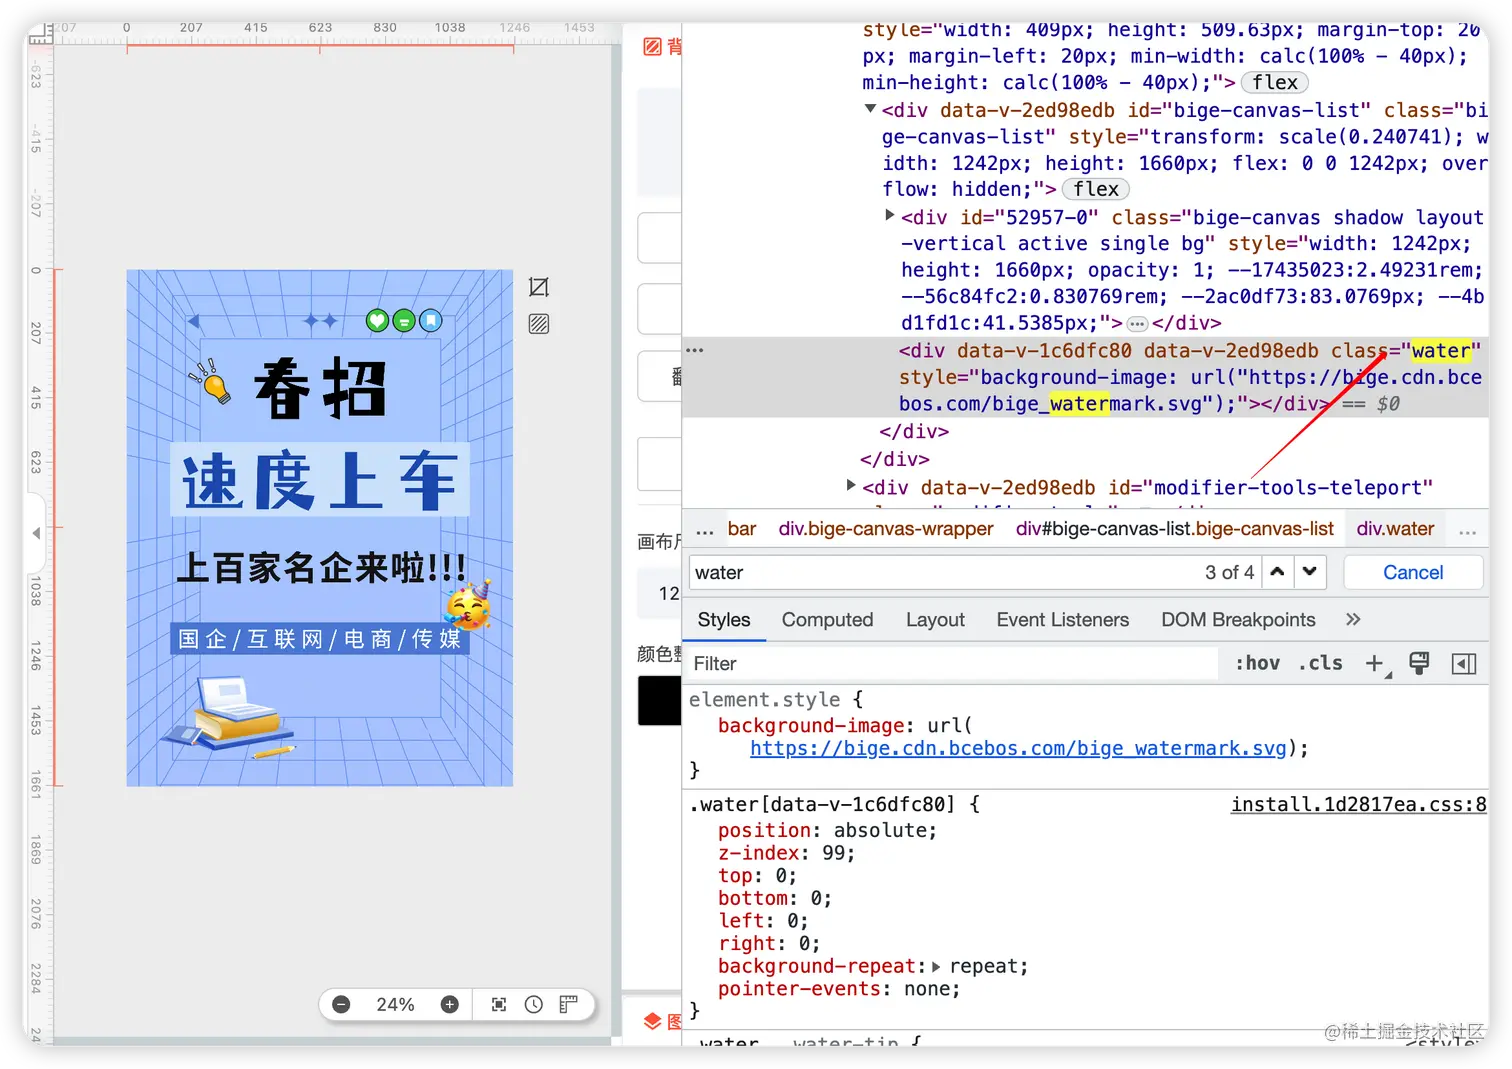
Task: Select div.bige-canvas-wrapper in the breadcrumb
Action: pos(886,528)
